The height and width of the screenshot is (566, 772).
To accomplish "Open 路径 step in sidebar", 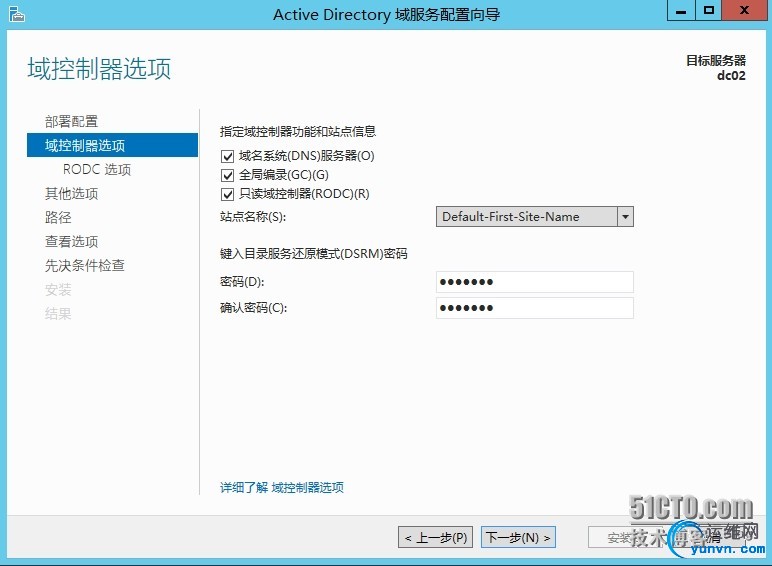I will (x=58, y=217).
